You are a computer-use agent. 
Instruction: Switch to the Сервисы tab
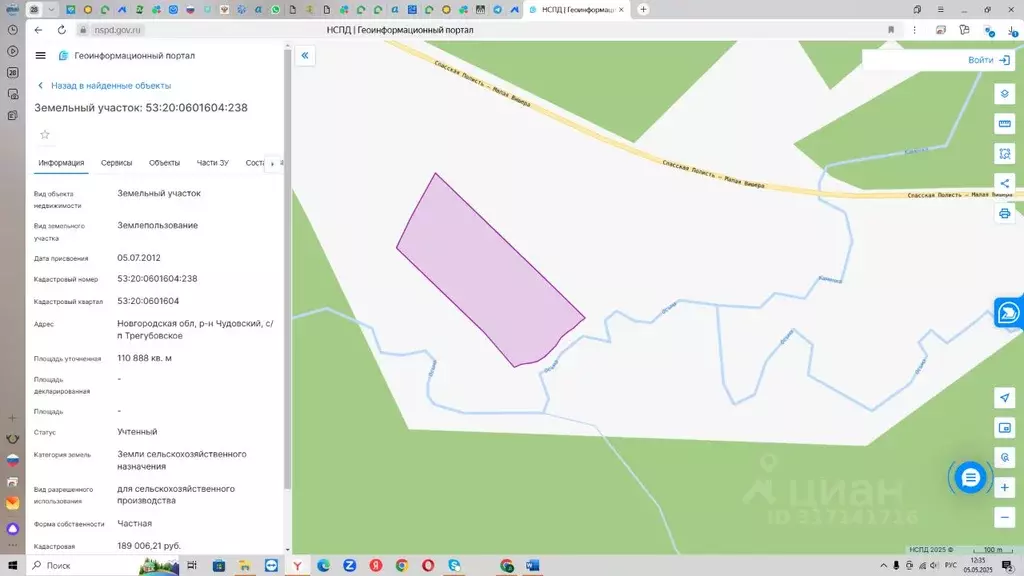click(x=116, y=163)
